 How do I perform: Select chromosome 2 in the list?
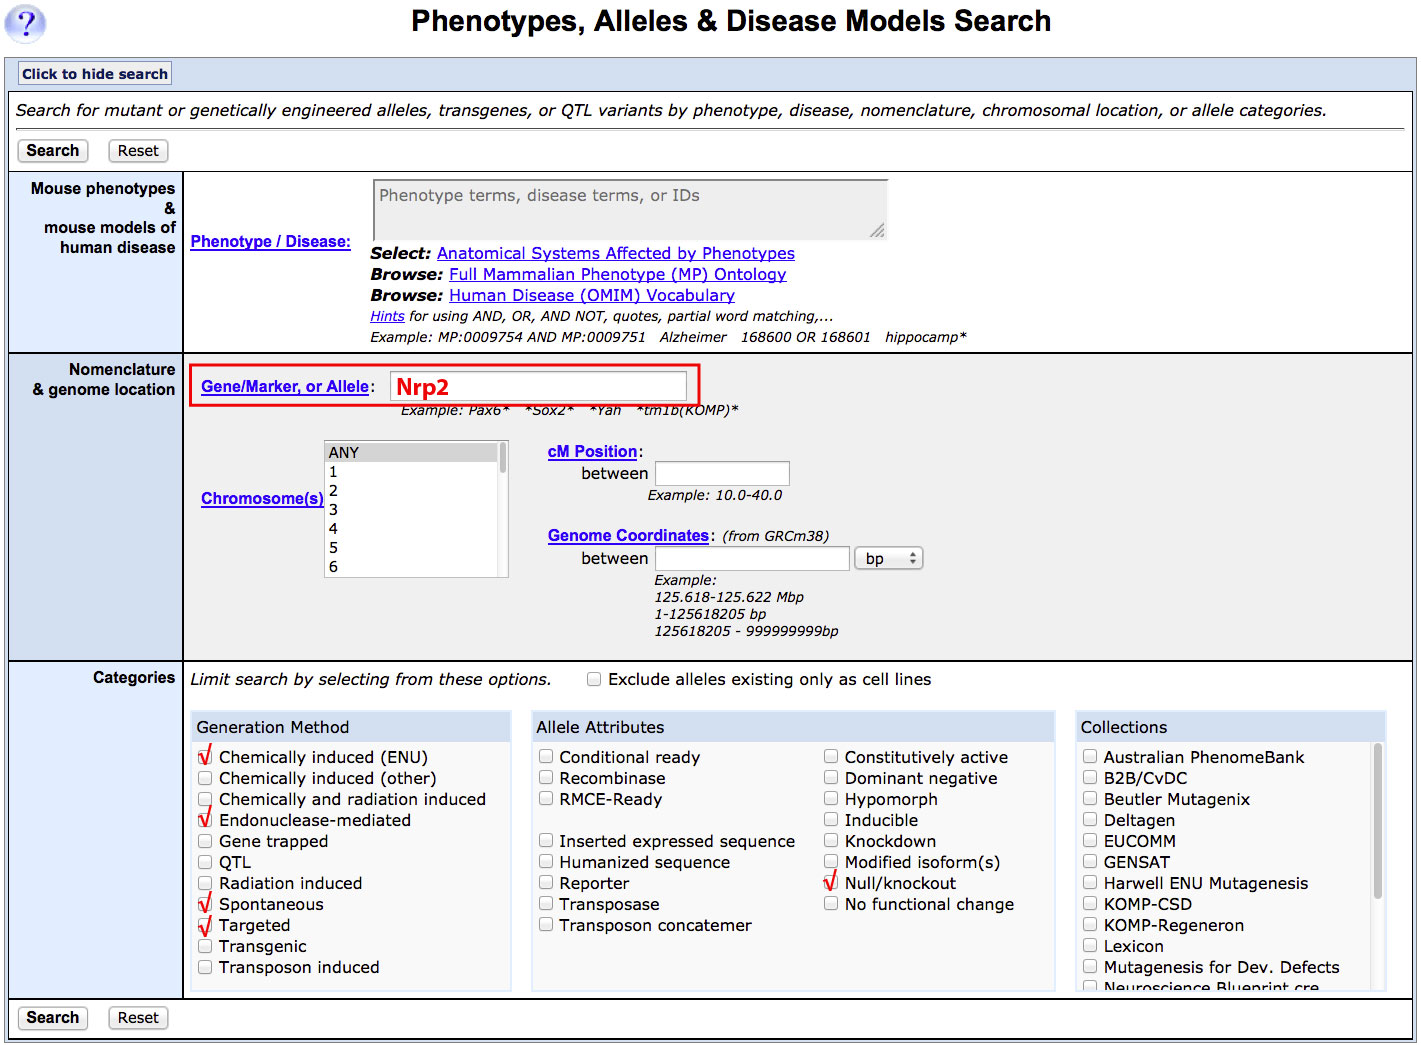click(x=412, y=491)
